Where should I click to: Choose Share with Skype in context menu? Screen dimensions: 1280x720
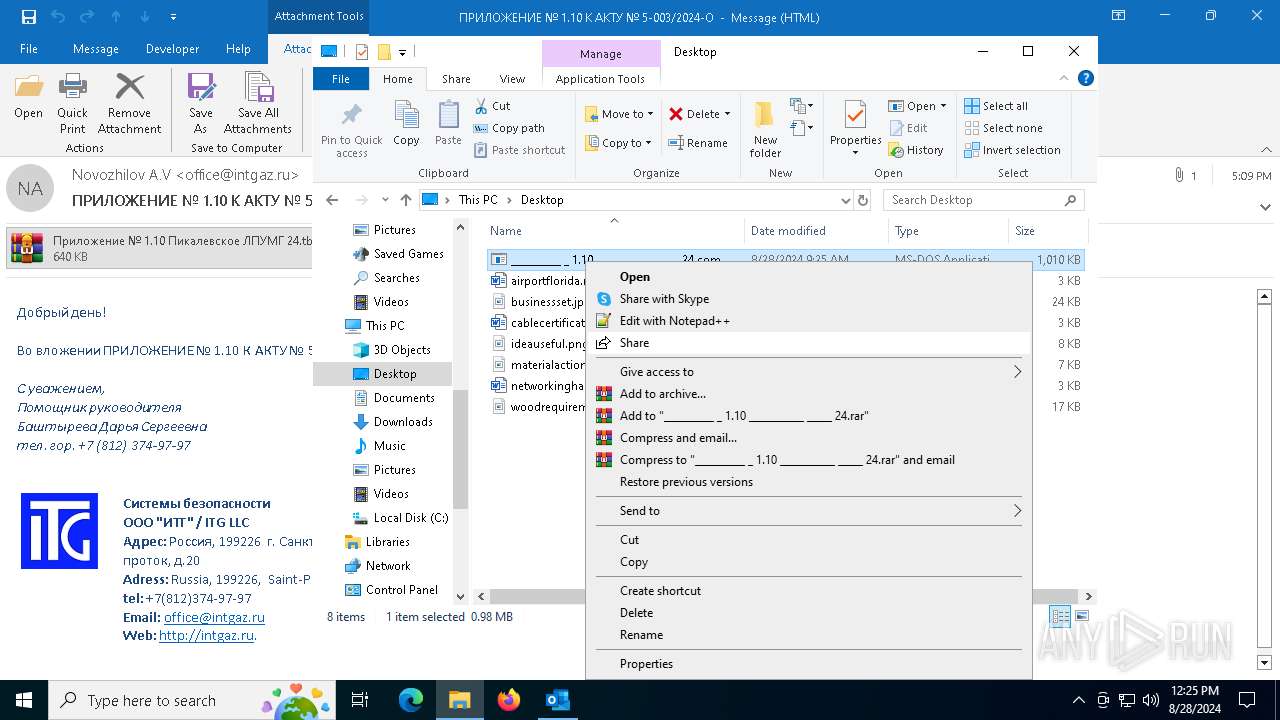tap(809, 299)
